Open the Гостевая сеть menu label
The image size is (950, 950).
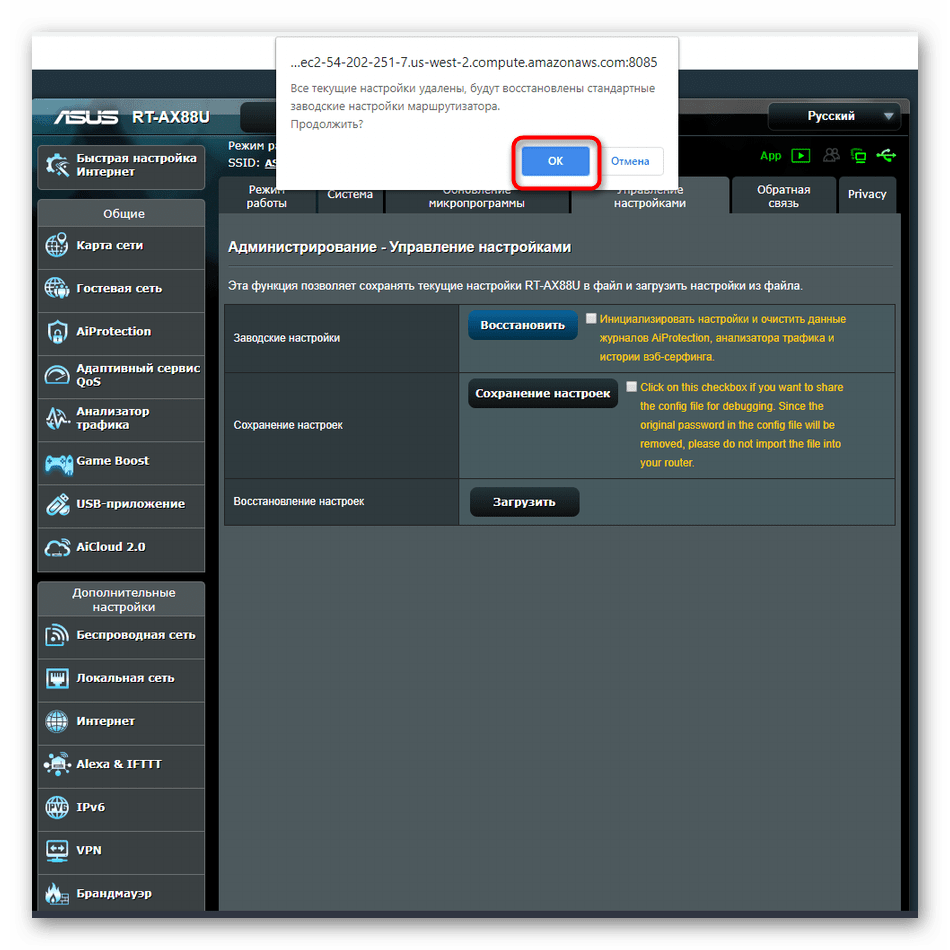119,288
